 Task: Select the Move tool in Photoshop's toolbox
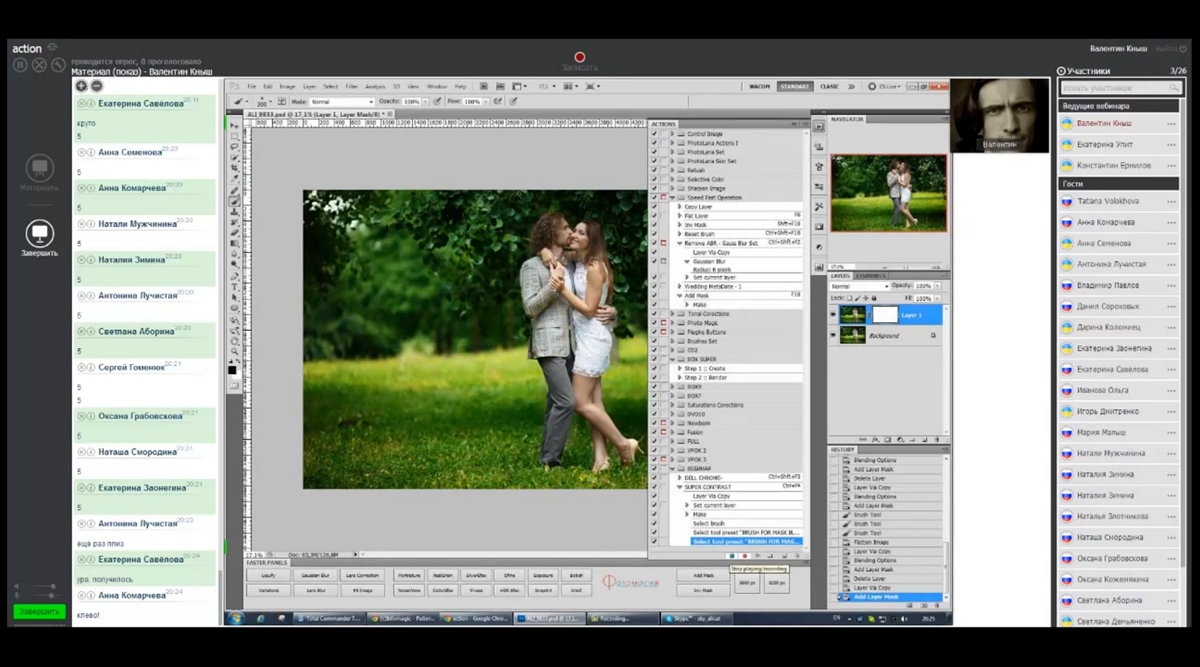coord(234,125)
